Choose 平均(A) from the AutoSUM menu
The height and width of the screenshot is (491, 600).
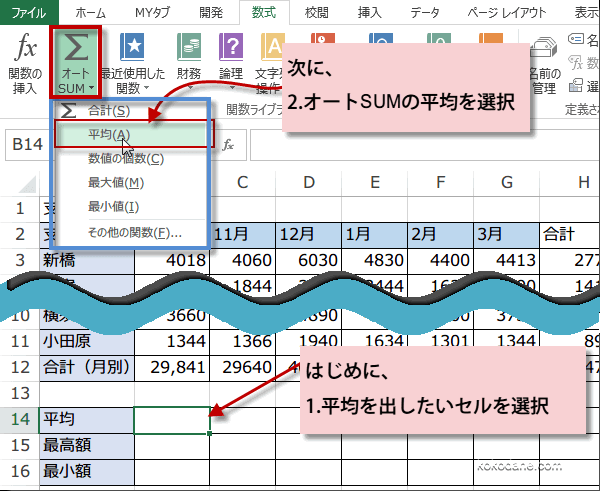[x=109, y=135]
